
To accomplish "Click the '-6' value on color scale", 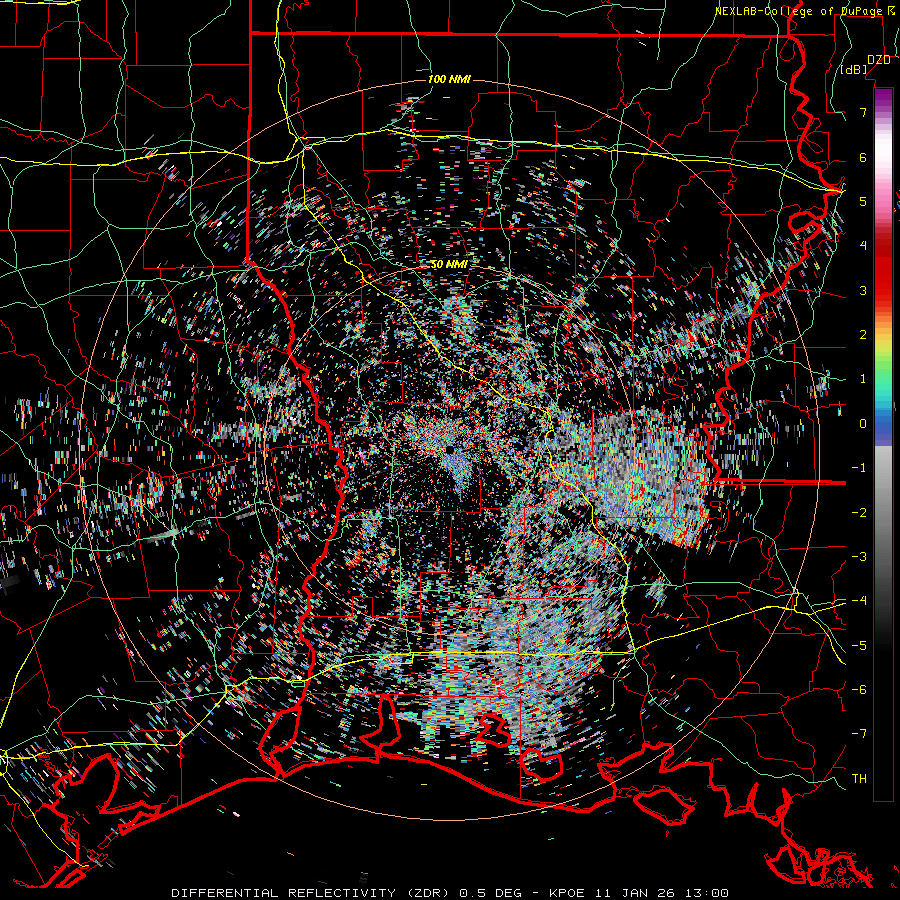I will [x=859, y=689].
